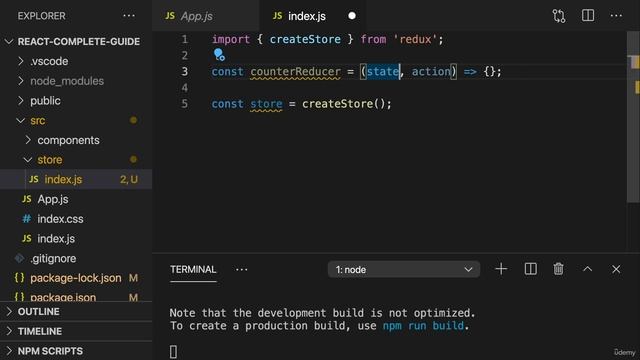
Task: Open the terminal selector dropdown '1: node'
Action: [x=404, y=269]
